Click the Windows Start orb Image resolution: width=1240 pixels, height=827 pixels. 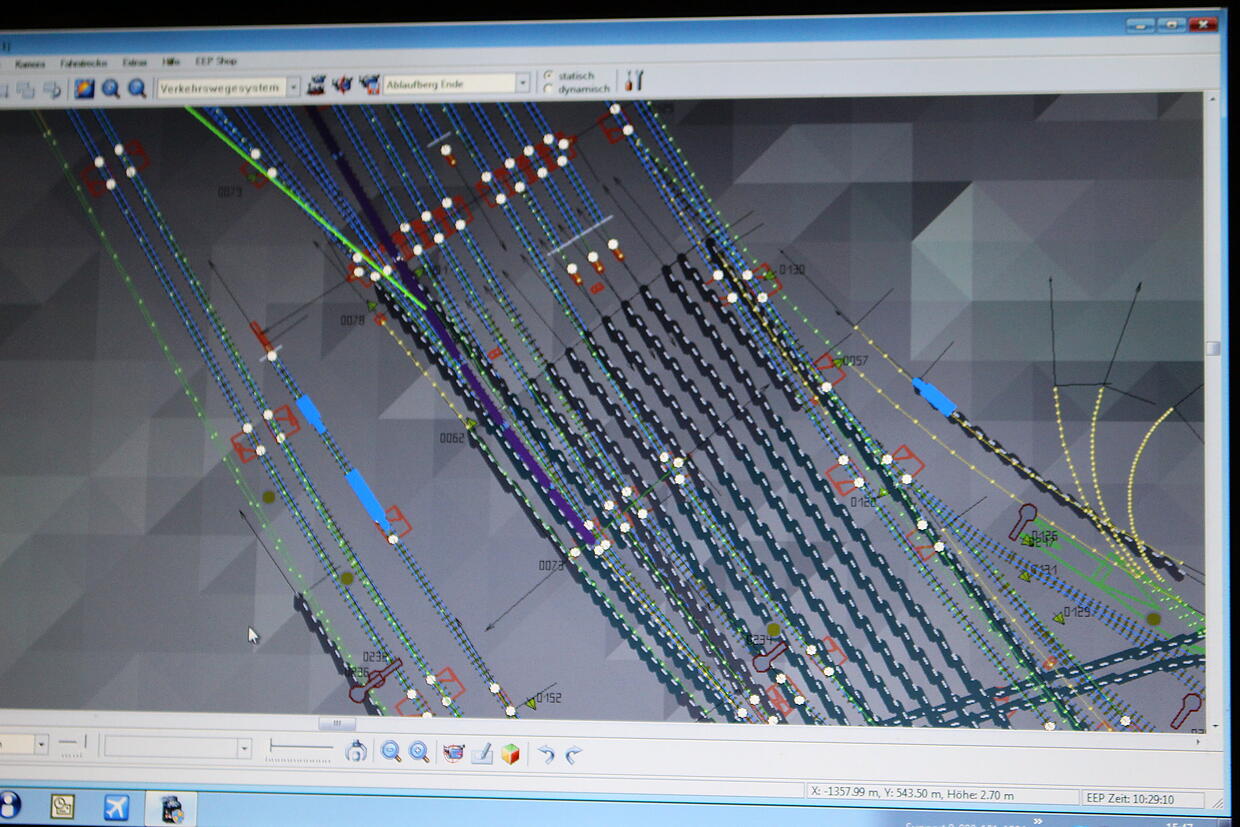coord(8,805)
